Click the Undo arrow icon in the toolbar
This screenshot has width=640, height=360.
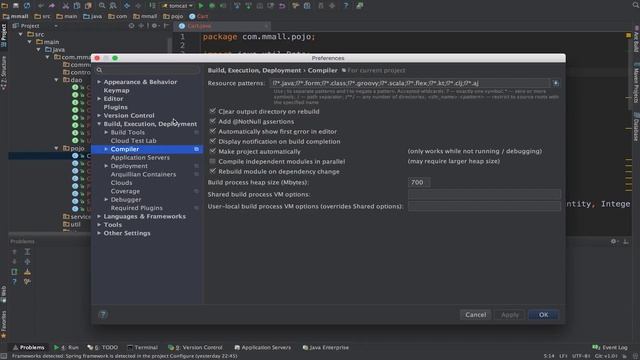coord(40,6)
